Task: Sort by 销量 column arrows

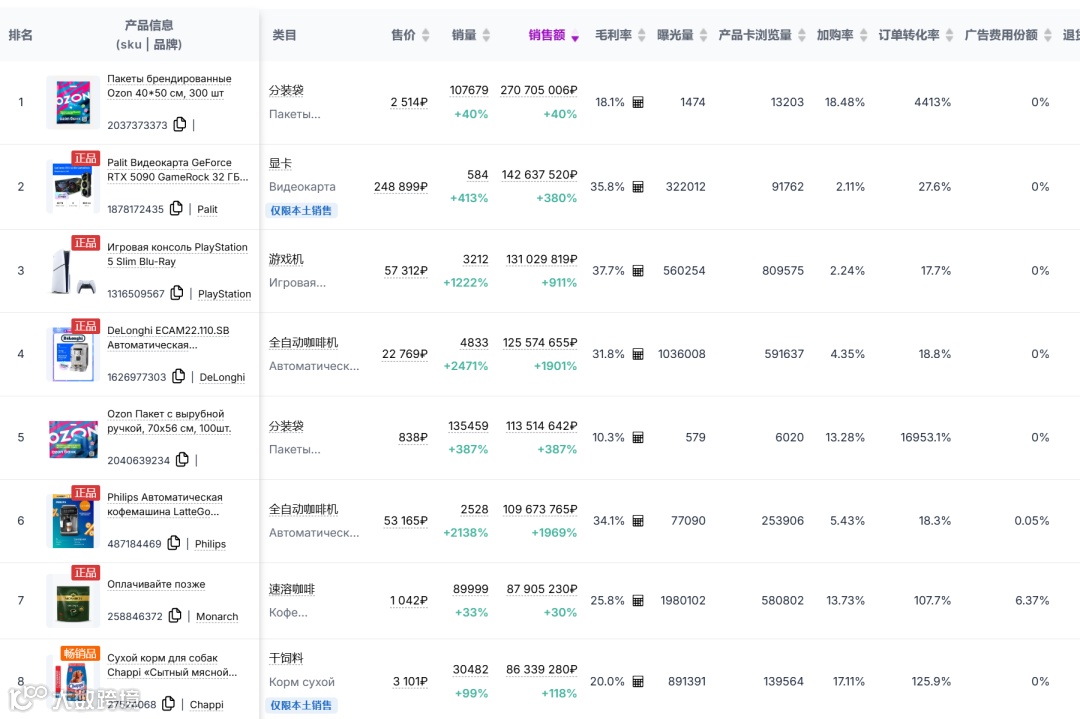Action: tap(486, 35)
